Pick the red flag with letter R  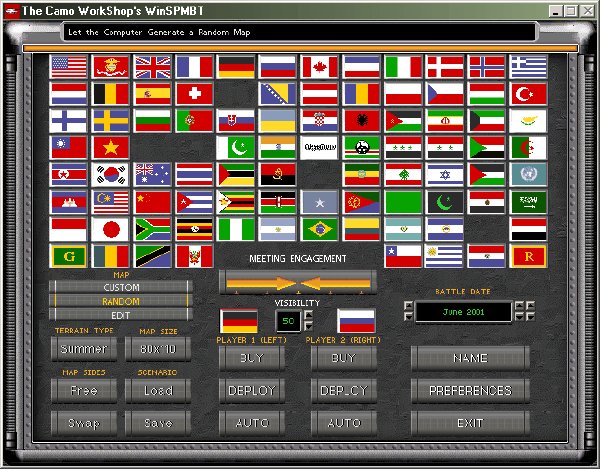(x=528, y=256)
